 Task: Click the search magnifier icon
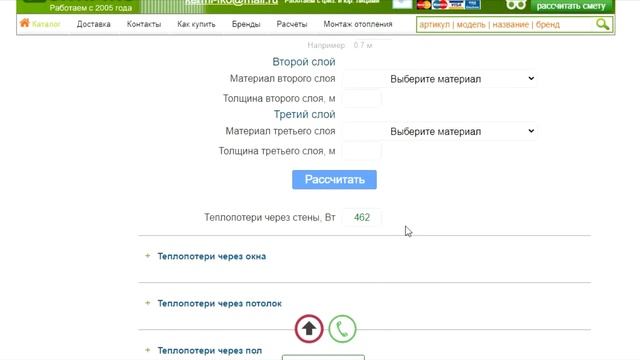click(x=602, y=24)
